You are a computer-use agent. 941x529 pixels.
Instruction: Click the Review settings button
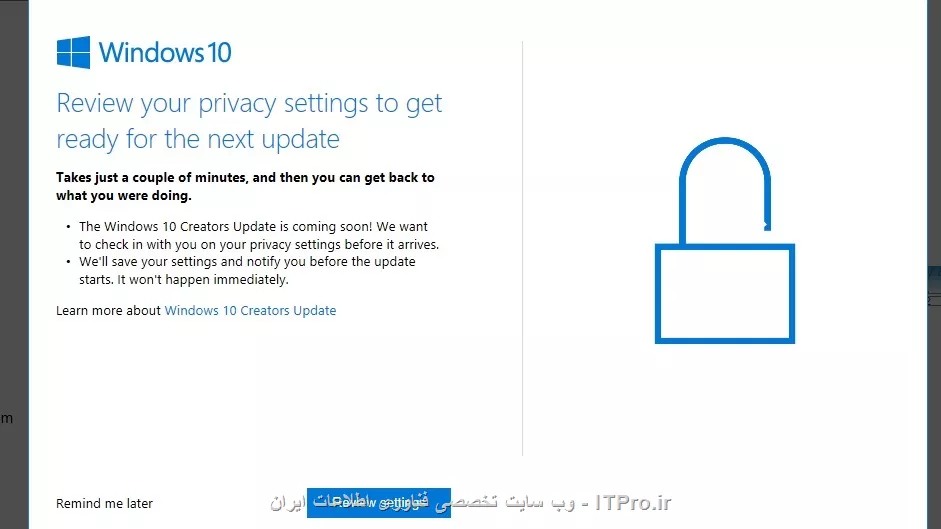[x=379, y=503]
